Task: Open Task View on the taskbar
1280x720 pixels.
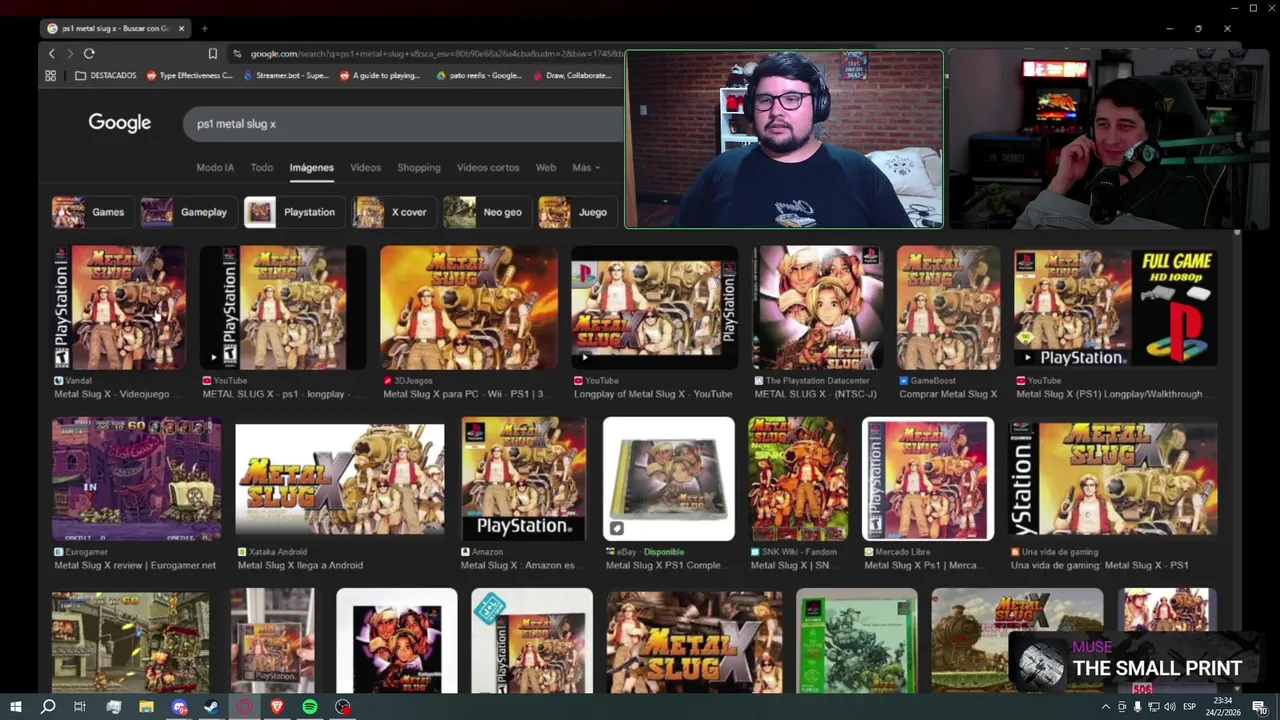Action: [80, 707]
